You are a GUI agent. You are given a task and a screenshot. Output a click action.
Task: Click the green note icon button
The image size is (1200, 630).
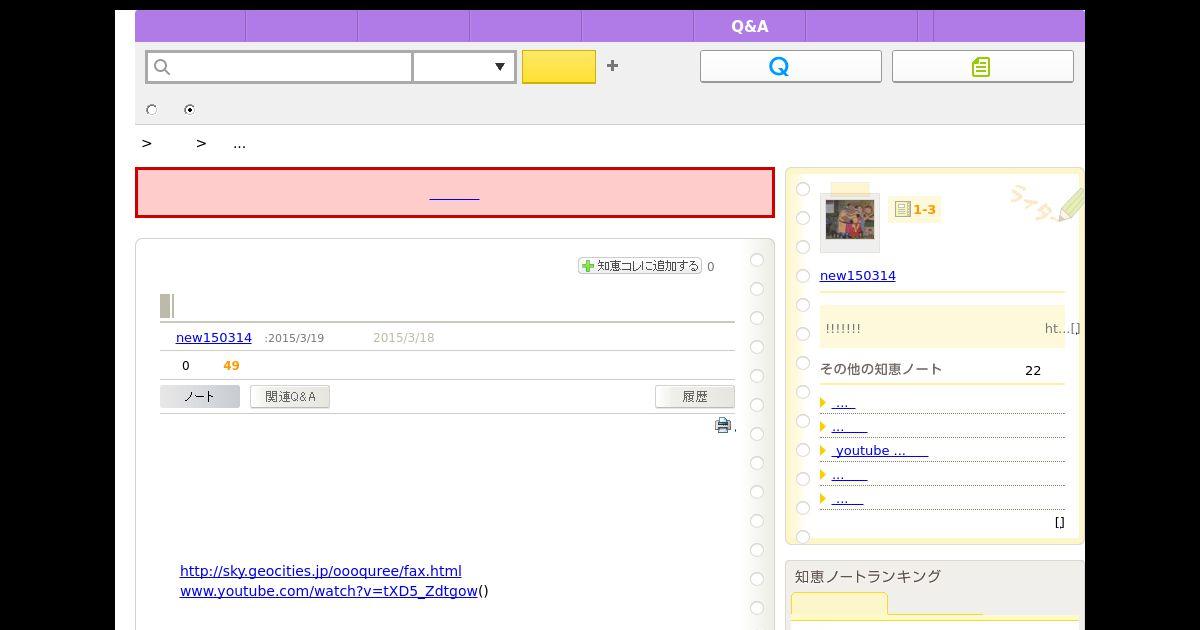(x=982, y=67)
